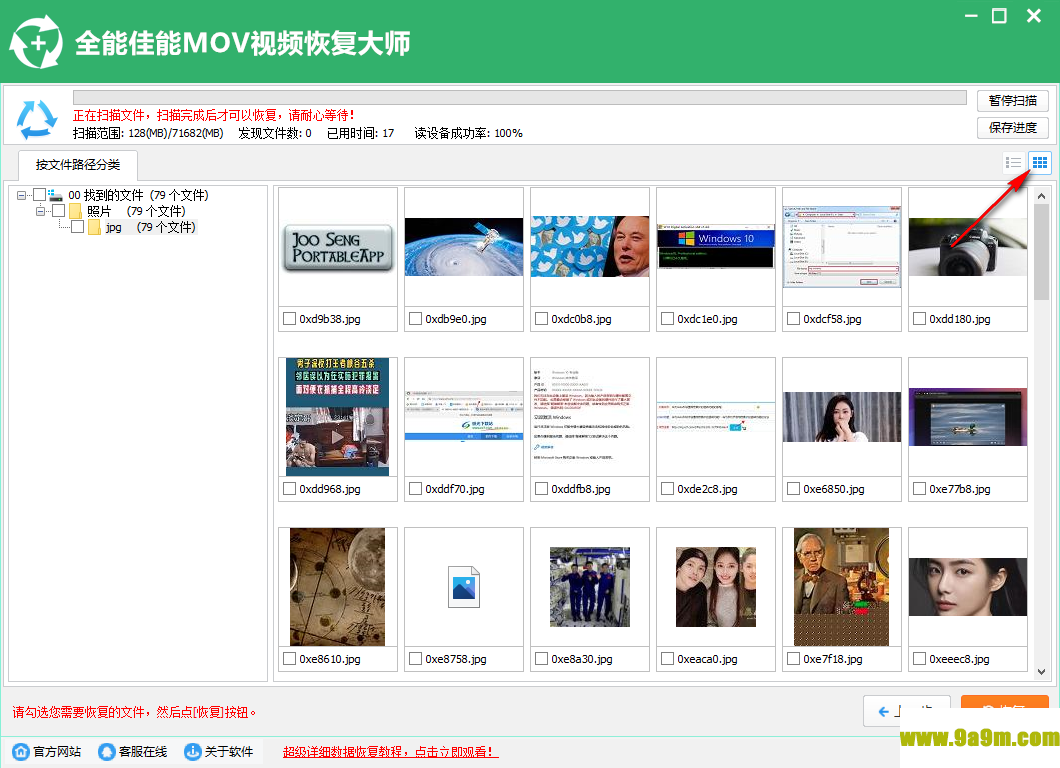
Task: Click the app logo in title bar
Action: point(36,42)
